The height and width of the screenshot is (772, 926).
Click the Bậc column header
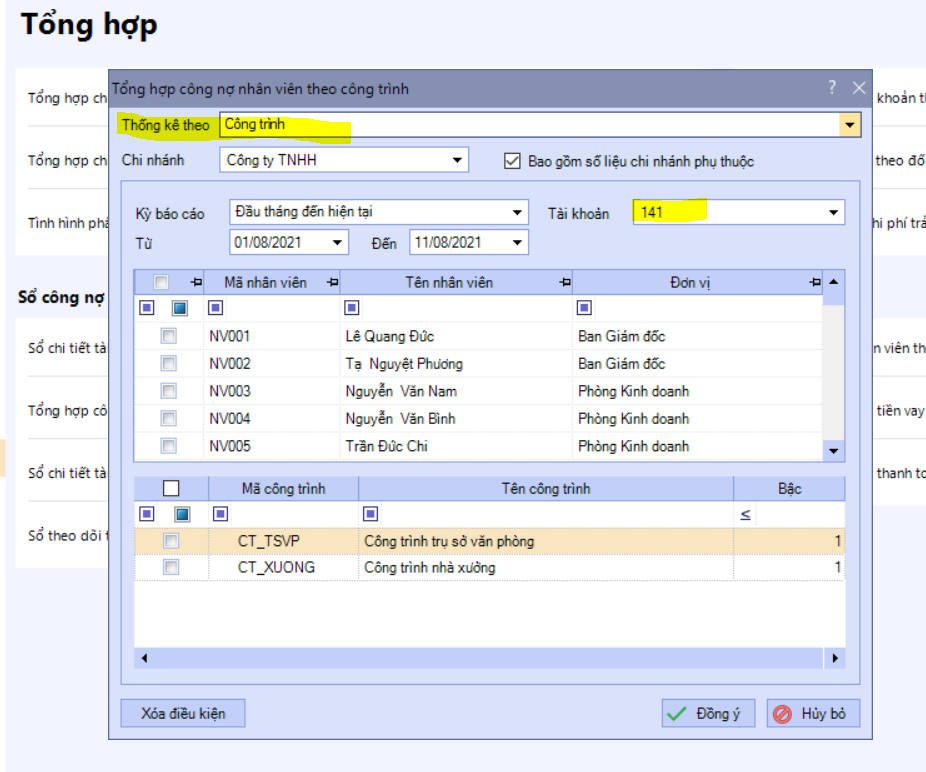[790, 488]
